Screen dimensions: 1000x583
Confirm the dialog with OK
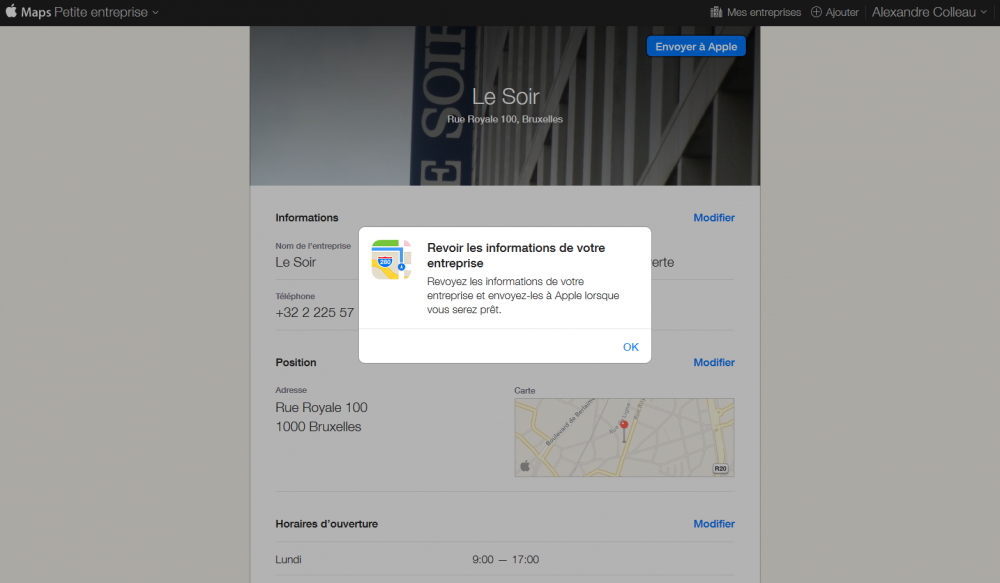[x=631, y=347]
